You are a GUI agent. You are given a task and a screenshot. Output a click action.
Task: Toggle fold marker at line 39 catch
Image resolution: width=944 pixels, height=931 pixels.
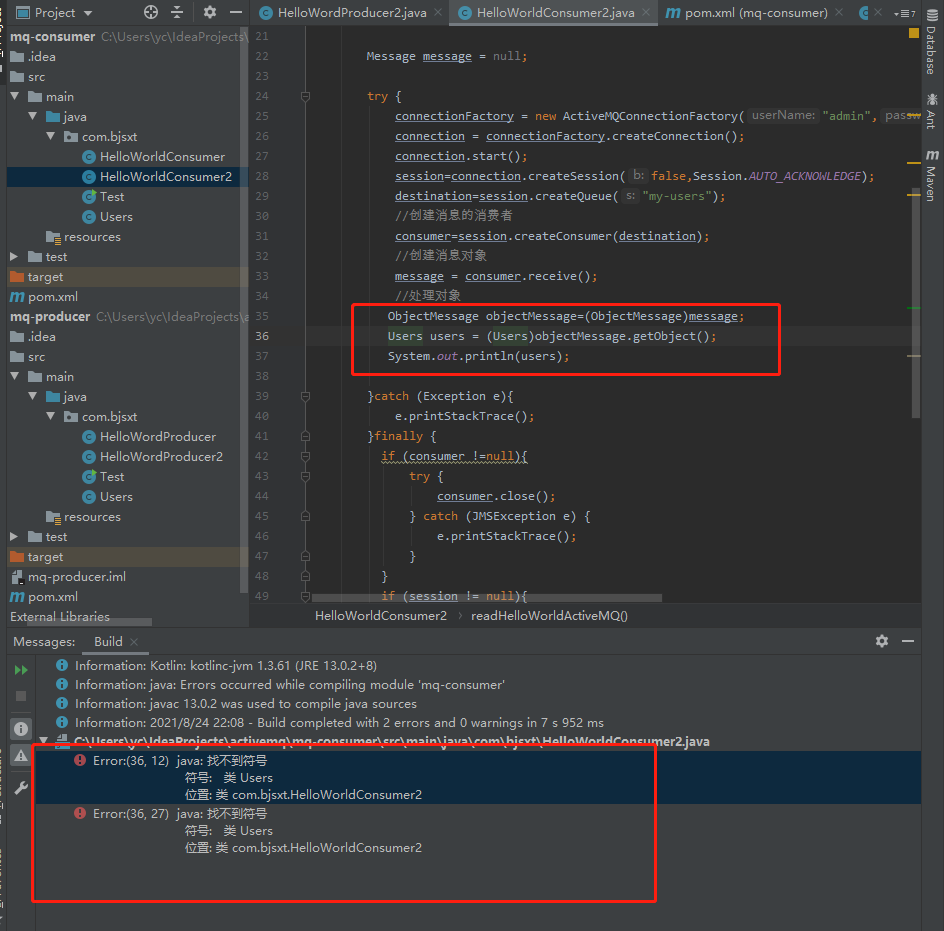(305, 396)
